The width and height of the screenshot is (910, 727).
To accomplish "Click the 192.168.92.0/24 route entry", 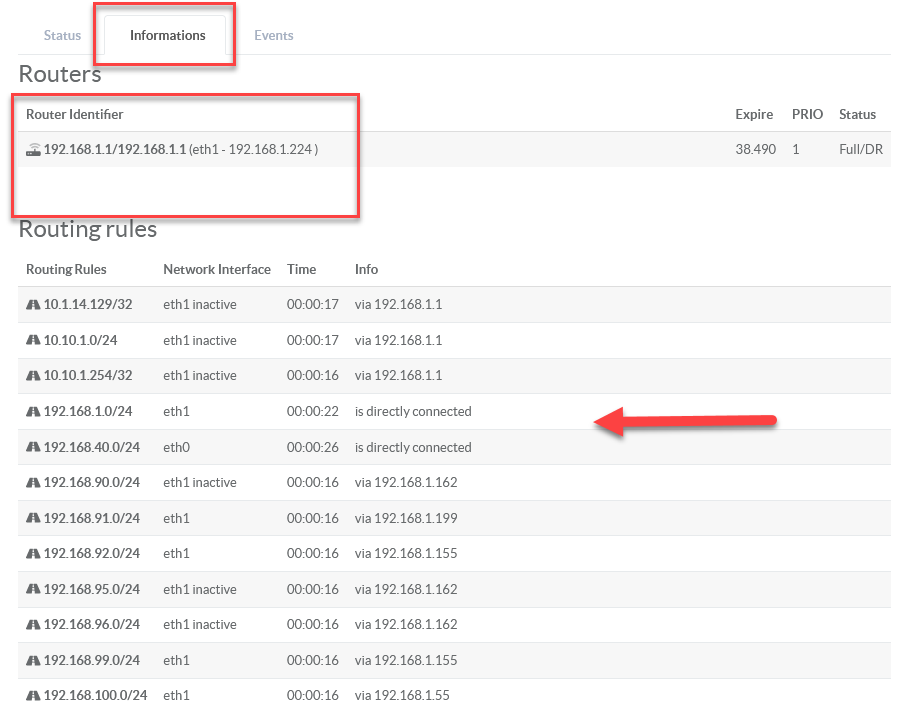I will [92, 554].
